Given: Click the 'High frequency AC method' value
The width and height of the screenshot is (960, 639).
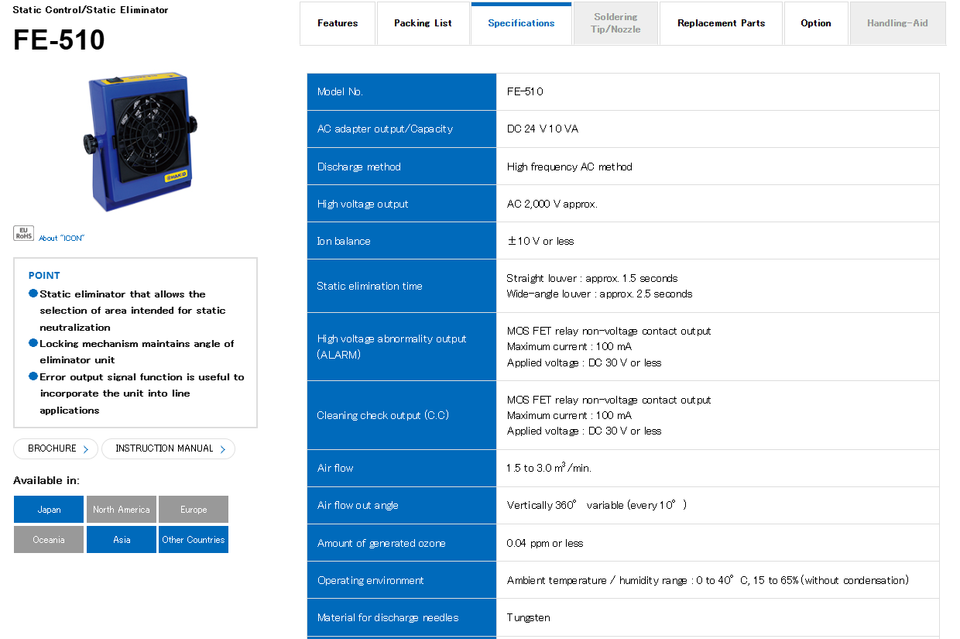Looking at the screenshot, I should point(569,166).
